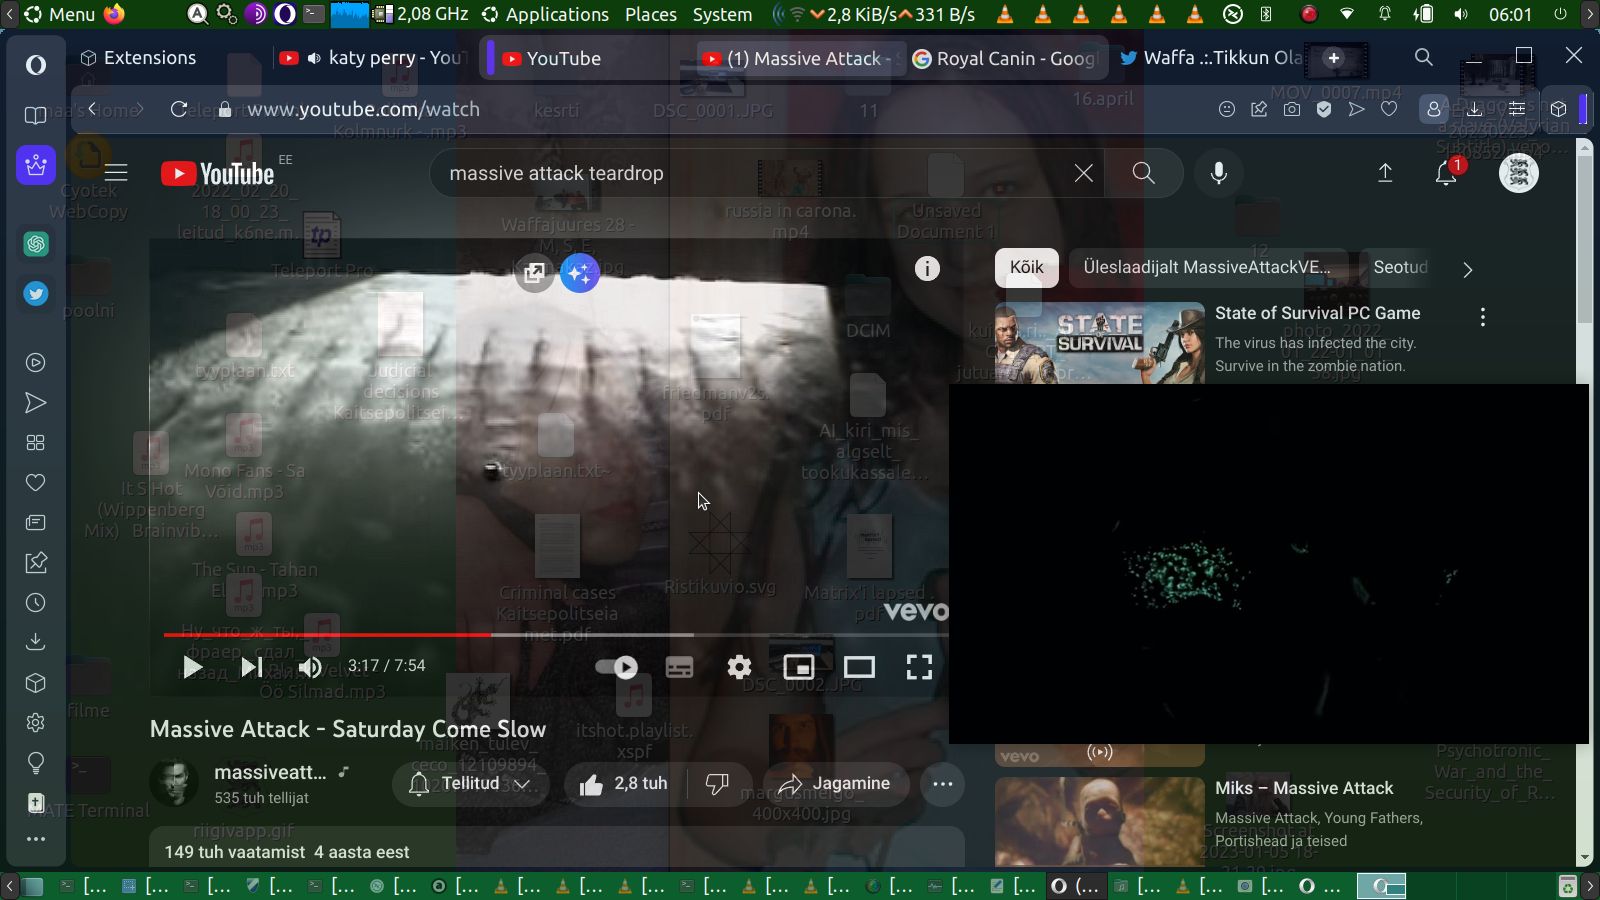Switch to the katy perry YouTube tab
1600x900 pixels.
[x=371, y=58]
